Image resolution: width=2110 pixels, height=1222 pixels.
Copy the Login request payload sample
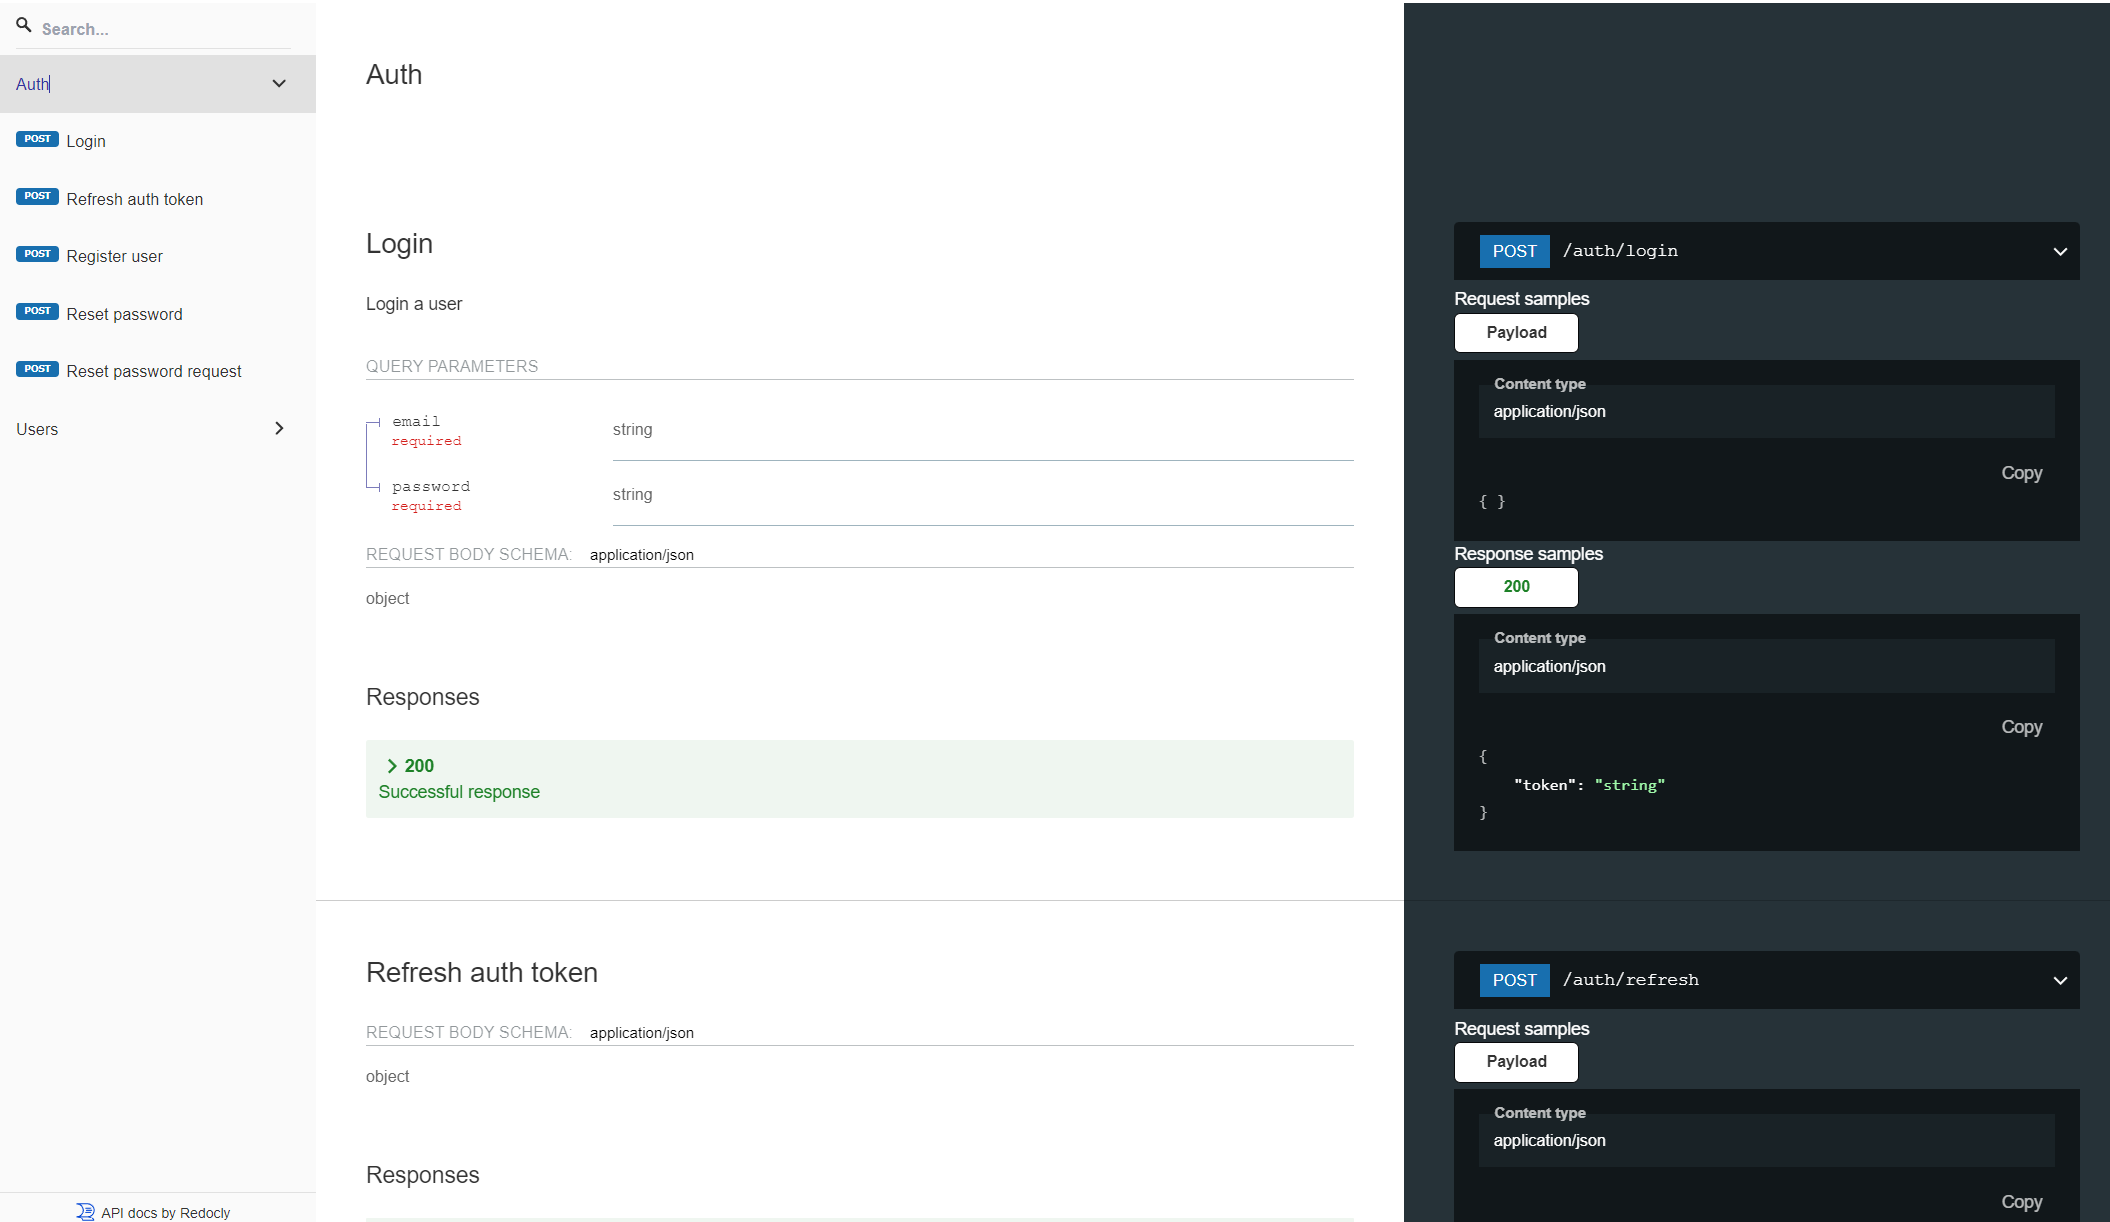2021,473
